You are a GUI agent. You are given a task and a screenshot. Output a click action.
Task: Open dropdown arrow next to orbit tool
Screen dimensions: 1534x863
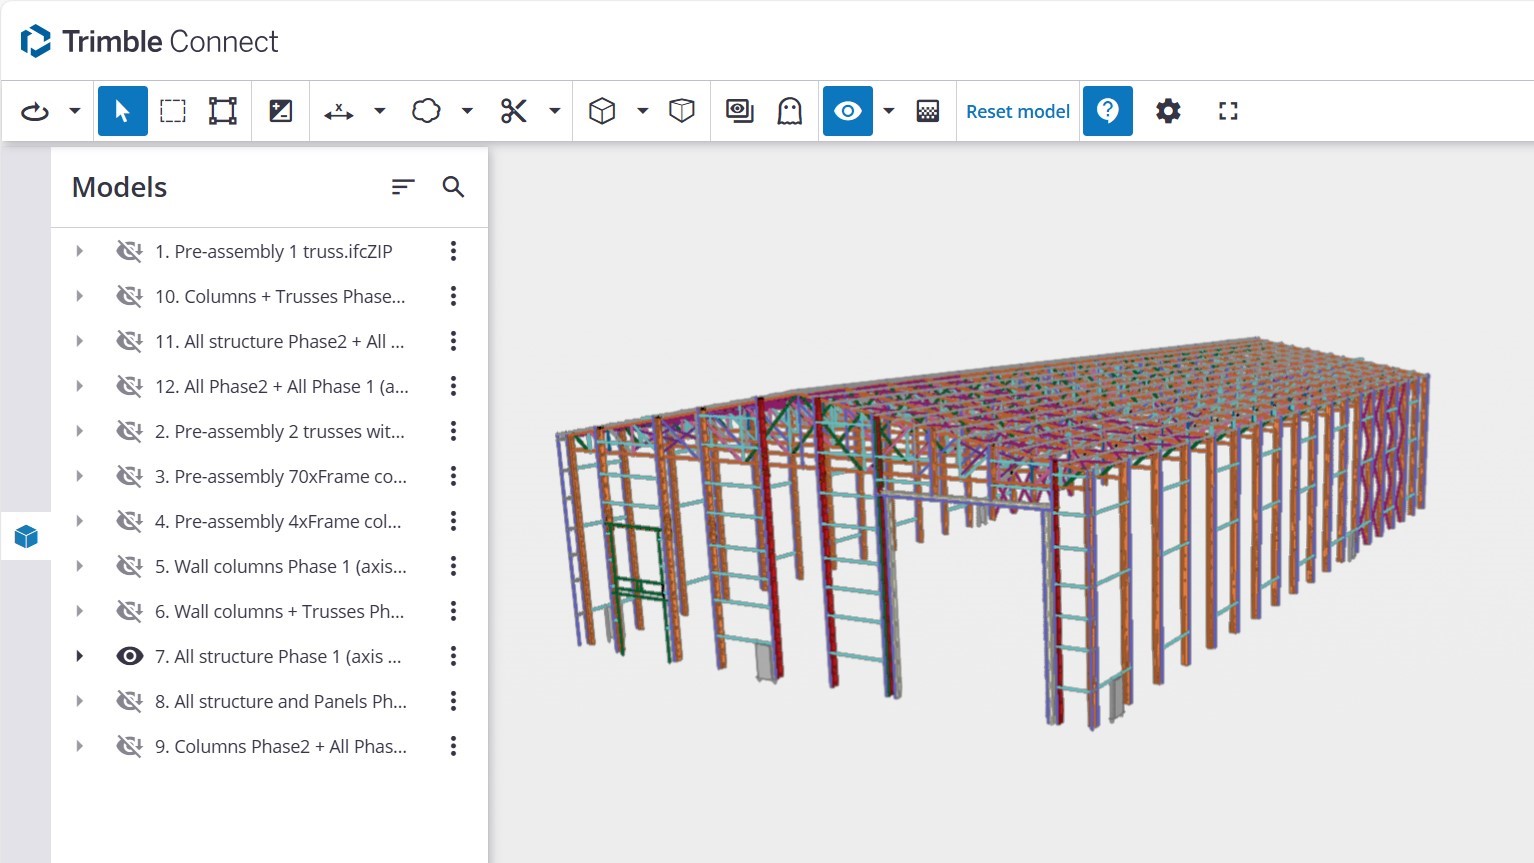[75, 111]
